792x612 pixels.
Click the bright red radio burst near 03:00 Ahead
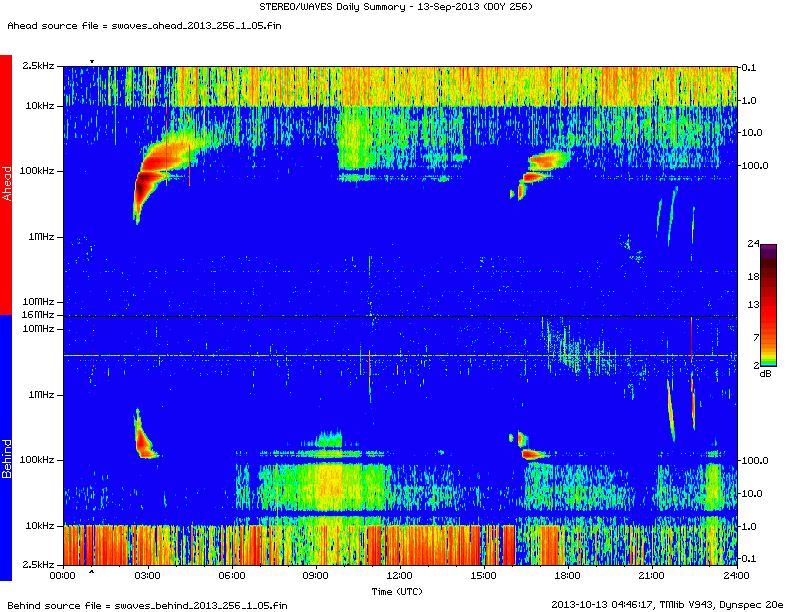coord(153,160)
